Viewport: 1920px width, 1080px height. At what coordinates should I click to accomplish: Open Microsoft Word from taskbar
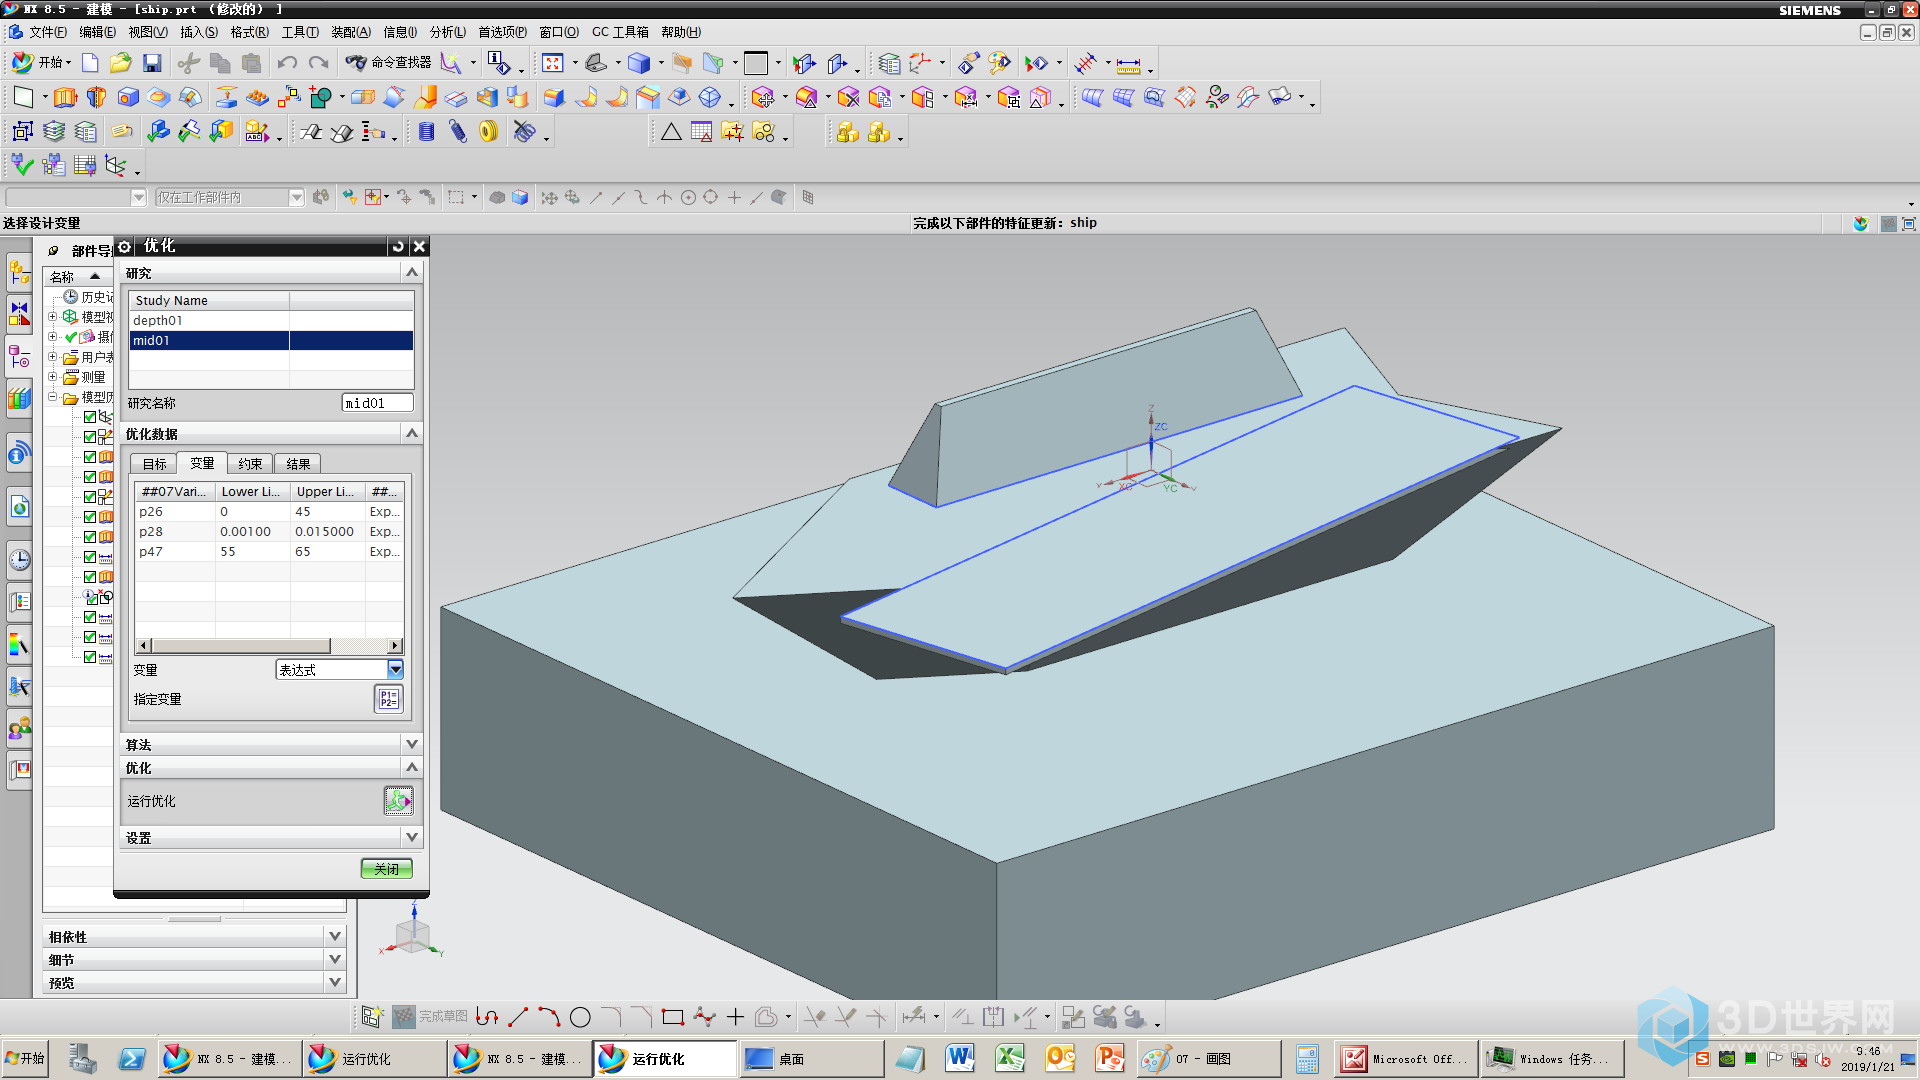[960, 1058]
